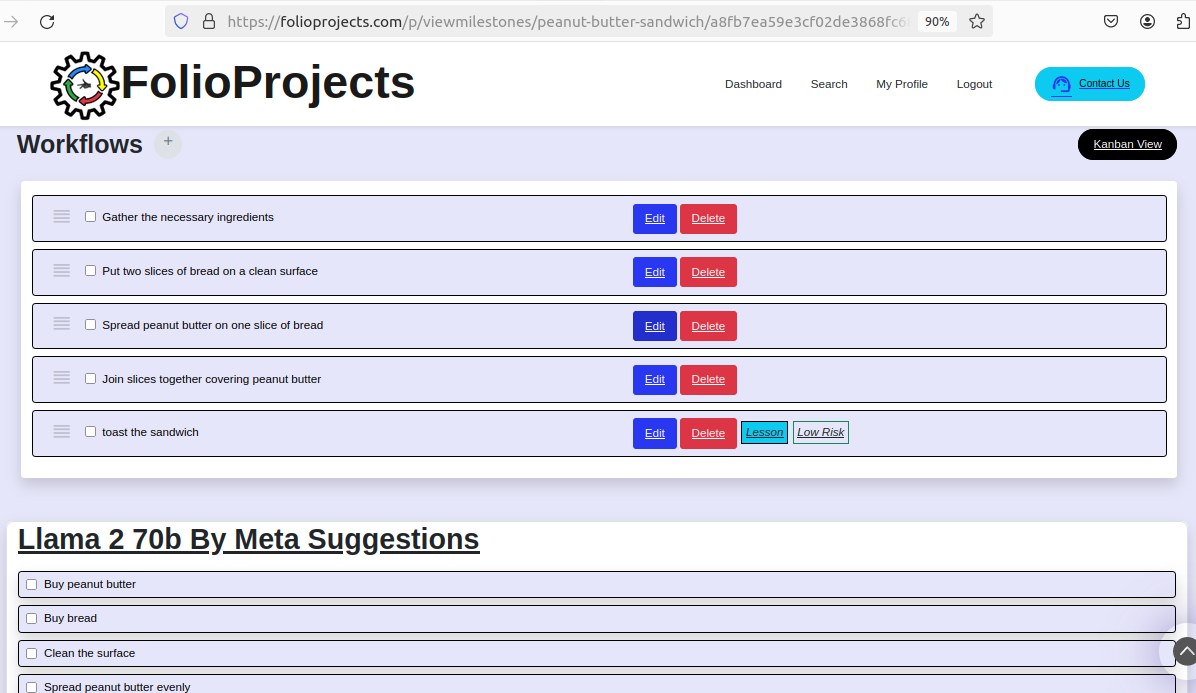Select My Profile in the navigation
Image resolution: width=1196 pixels, height=693 pixels.
coord(901,84)
